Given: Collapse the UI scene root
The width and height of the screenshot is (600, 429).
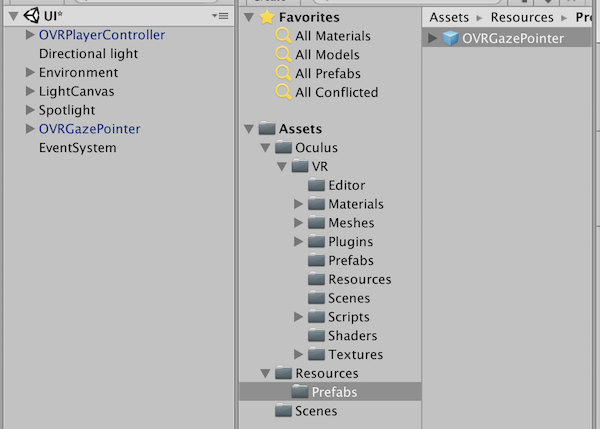Looking at the screenshot, I should [14, 16].
